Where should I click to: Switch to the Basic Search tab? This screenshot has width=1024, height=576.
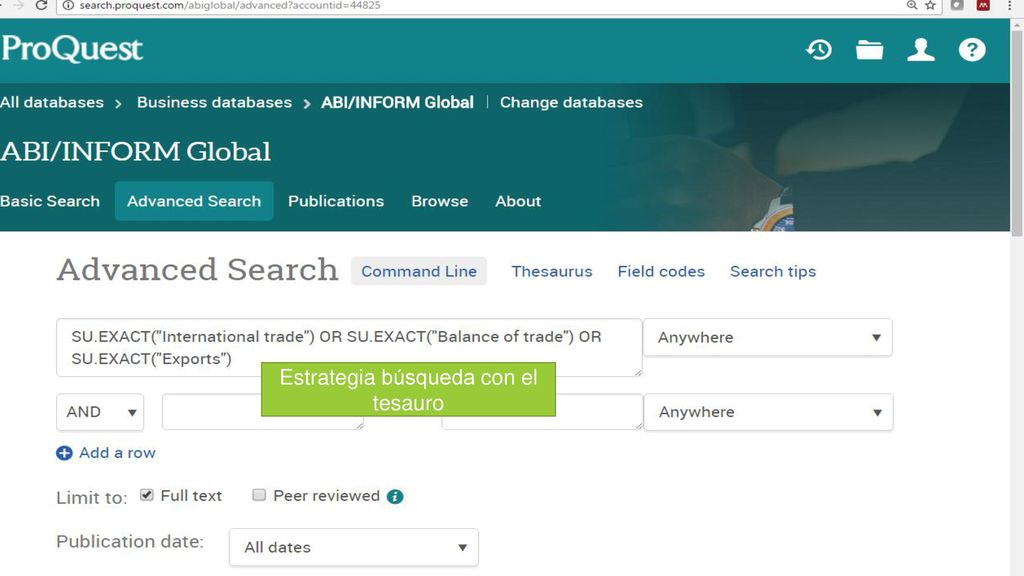point(50,201)
